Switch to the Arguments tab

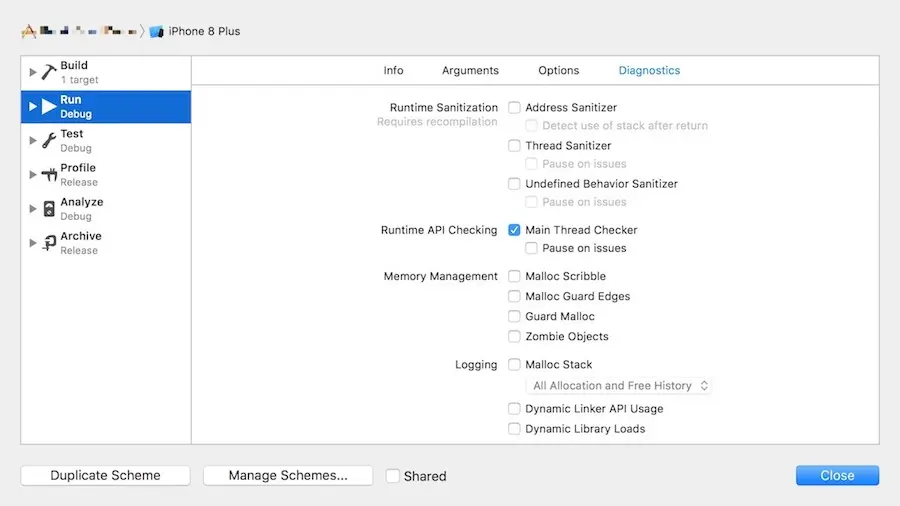tap(470, 71)
